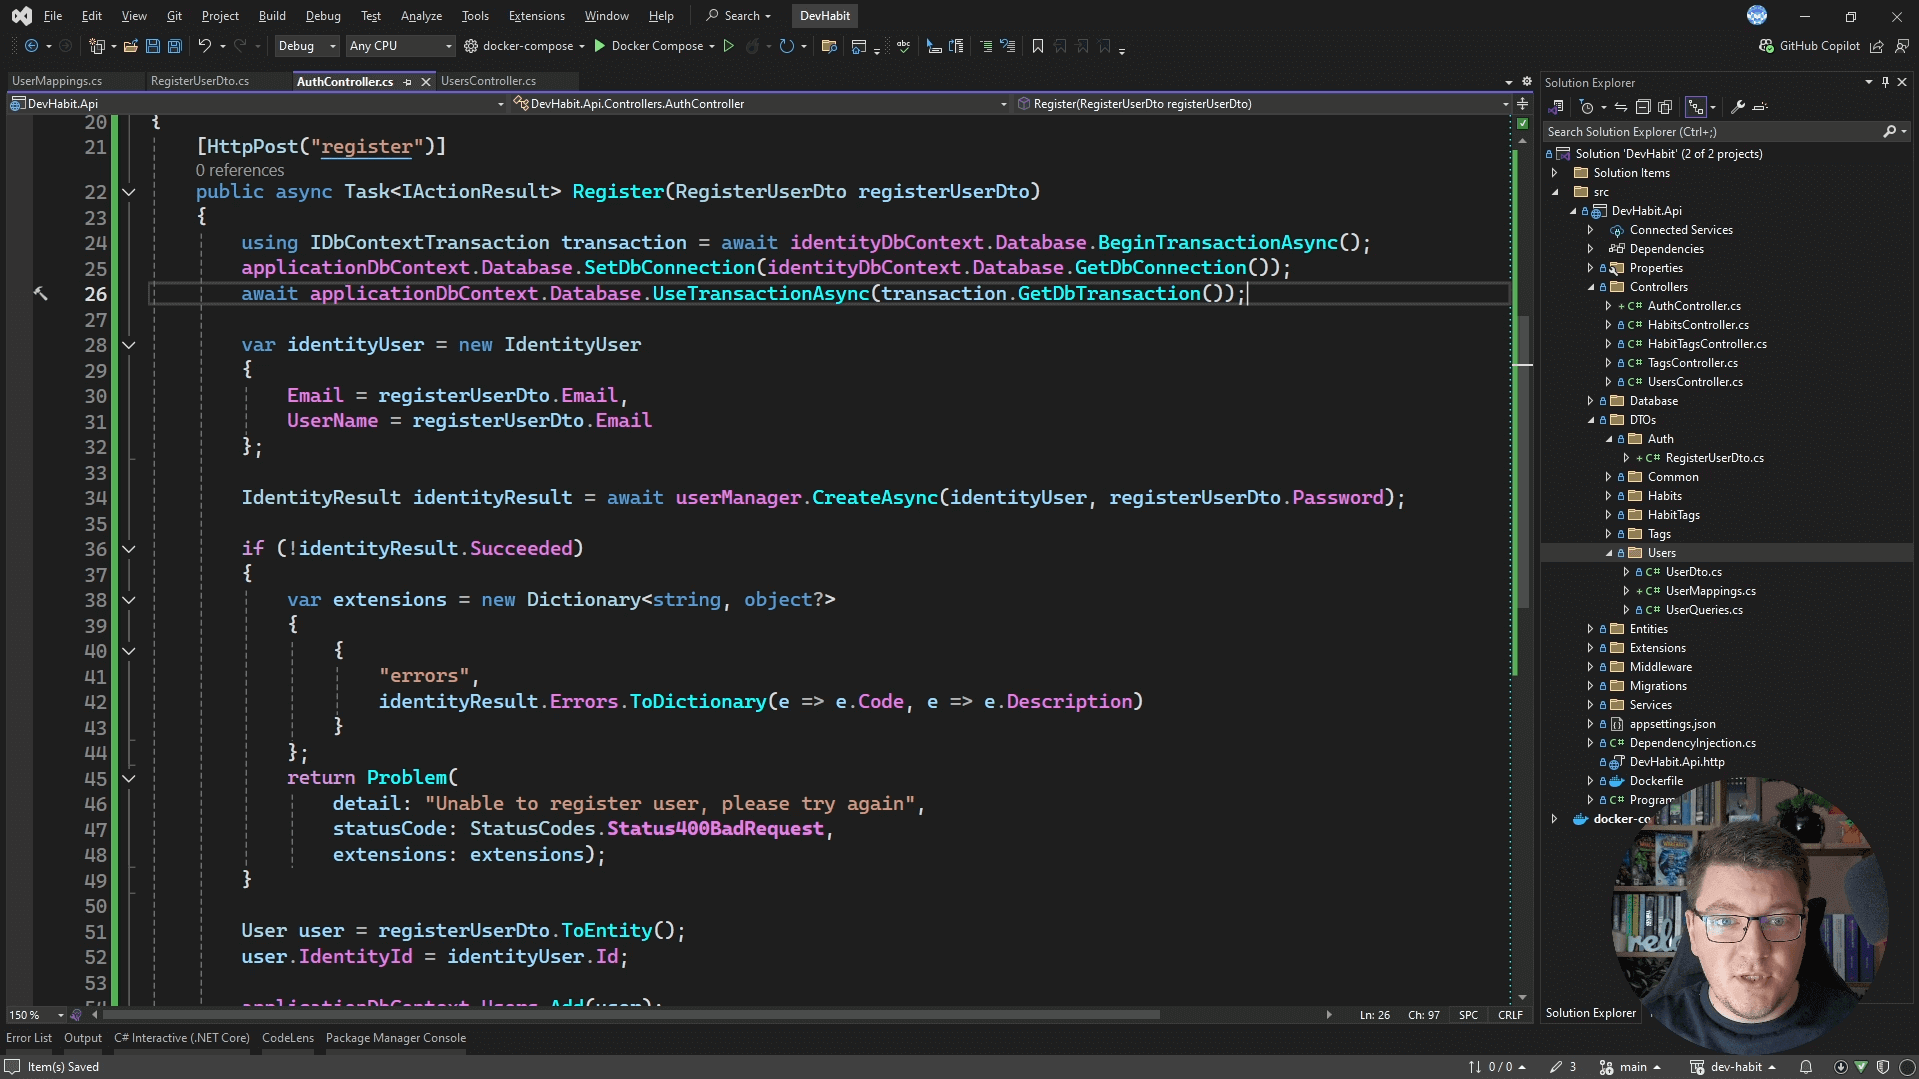Open the Package Manager Console
The width and height of the screenshot is (1919, 1079).
point(396,1038)
